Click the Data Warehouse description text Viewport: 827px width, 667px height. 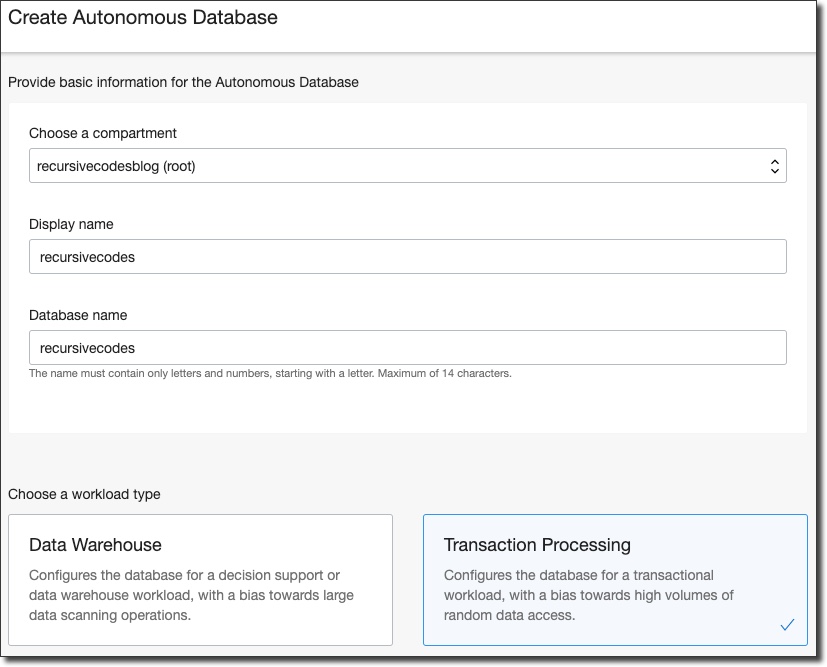coord(191,595)
